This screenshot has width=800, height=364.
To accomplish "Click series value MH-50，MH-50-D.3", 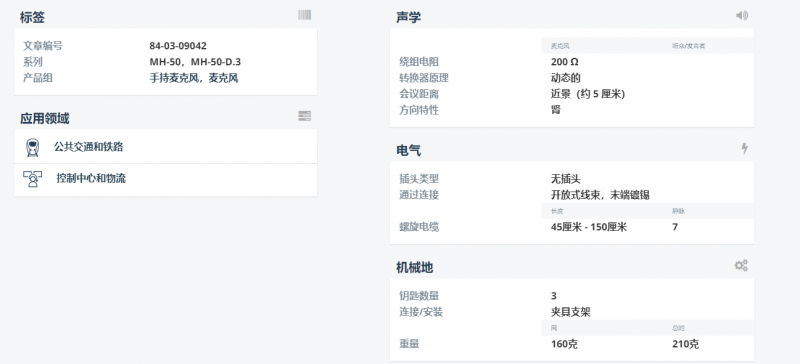I will coord(195,62).
